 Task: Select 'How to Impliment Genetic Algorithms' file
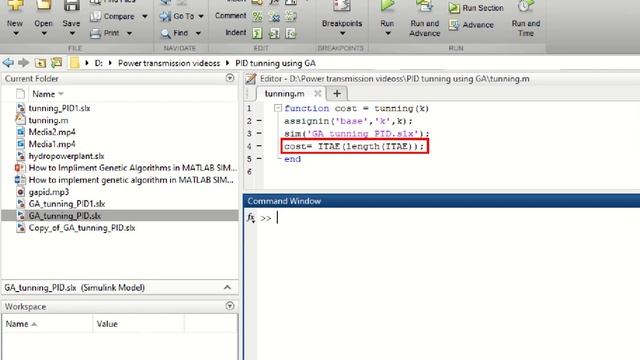(x=127, y=168)
